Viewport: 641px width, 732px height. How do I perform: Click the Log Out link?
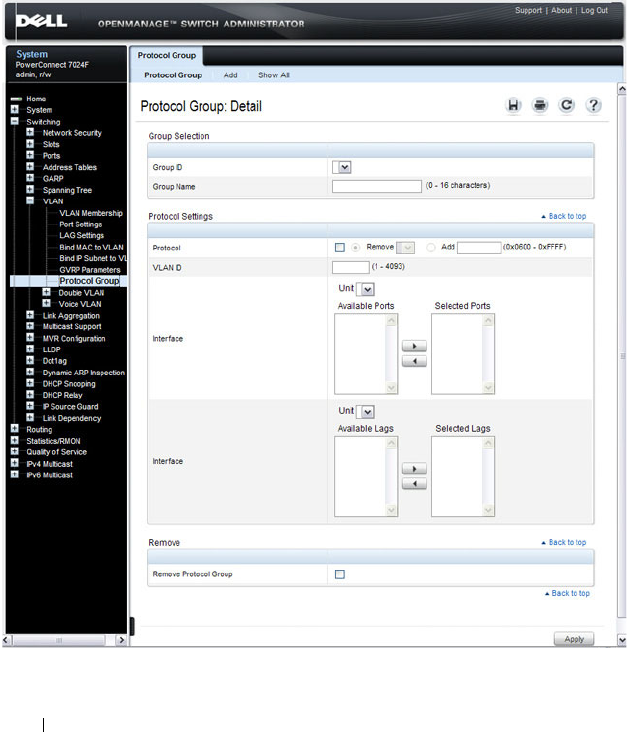coord(594,10)
